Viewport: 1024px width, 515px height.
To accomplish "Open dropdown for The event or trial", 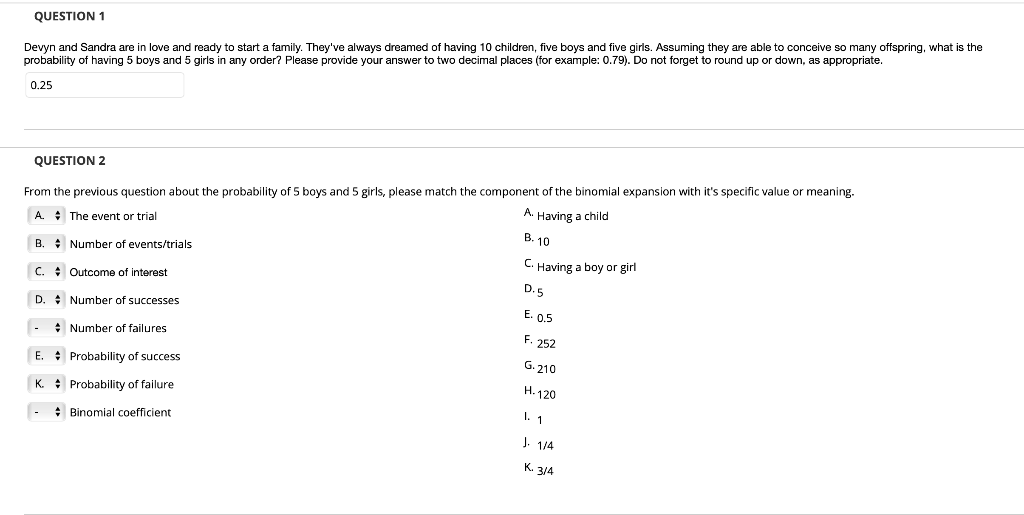I will point(46,215).
